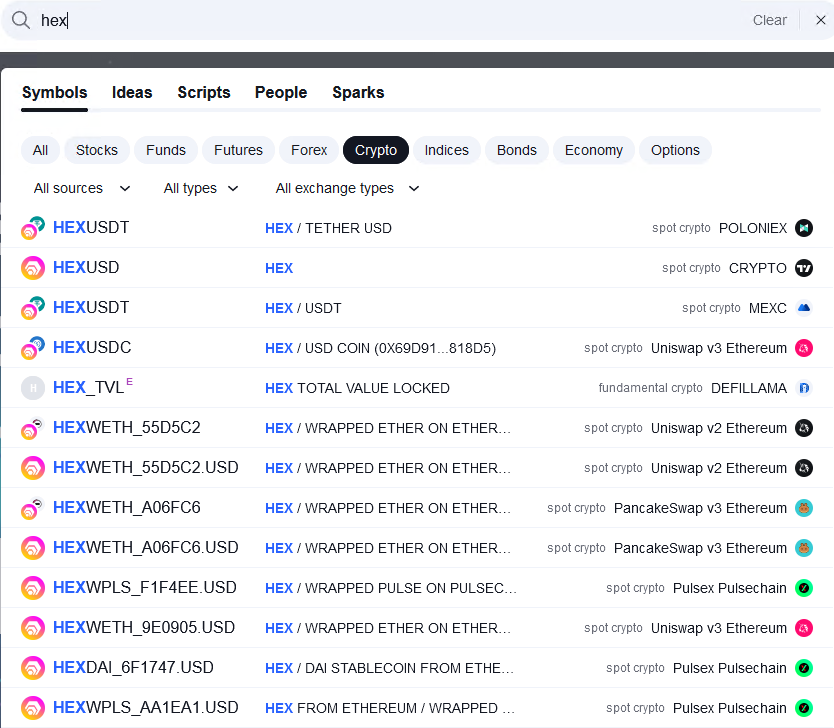Click HEX icon beside HEXWPLS_F1F4EE.USD

(x=33, y=588)
